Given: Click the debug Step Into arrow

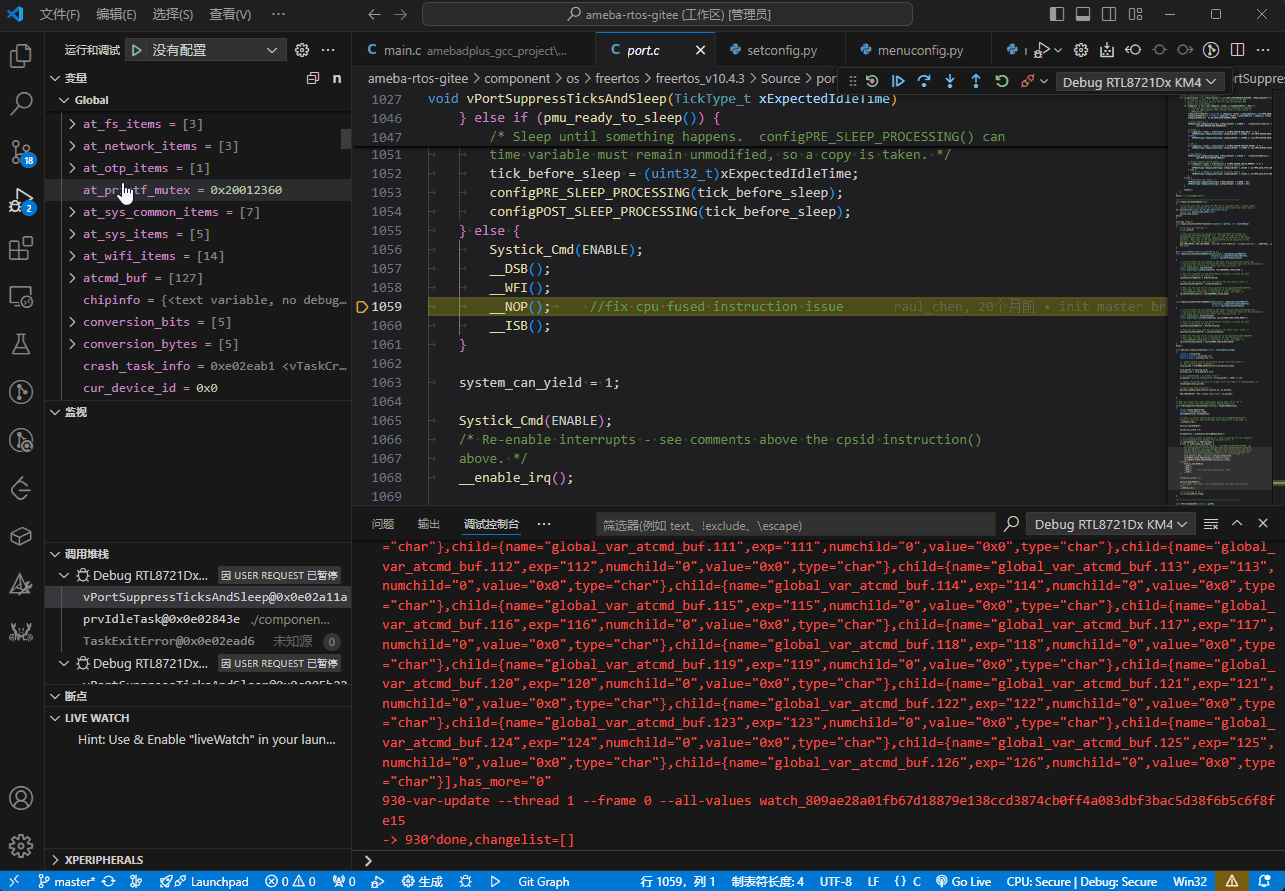Looking at the screenshot, I should click(x=950, y=81).
